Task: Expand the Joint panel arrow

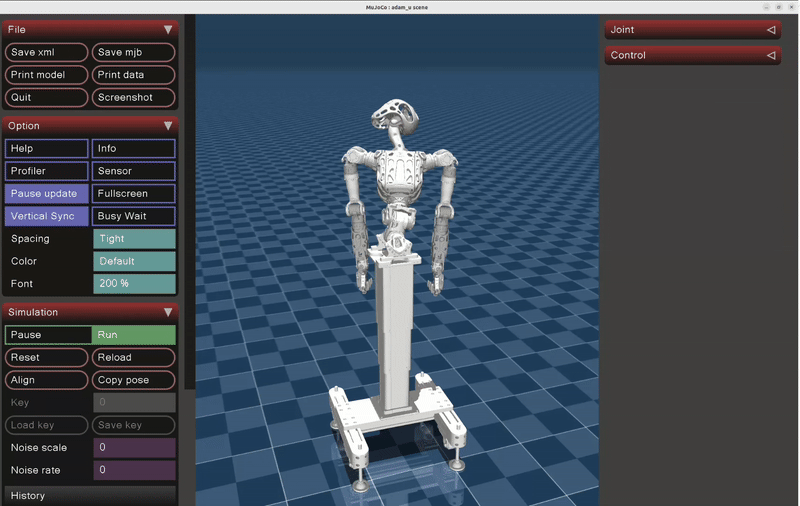Action: (x=770, y=30)
